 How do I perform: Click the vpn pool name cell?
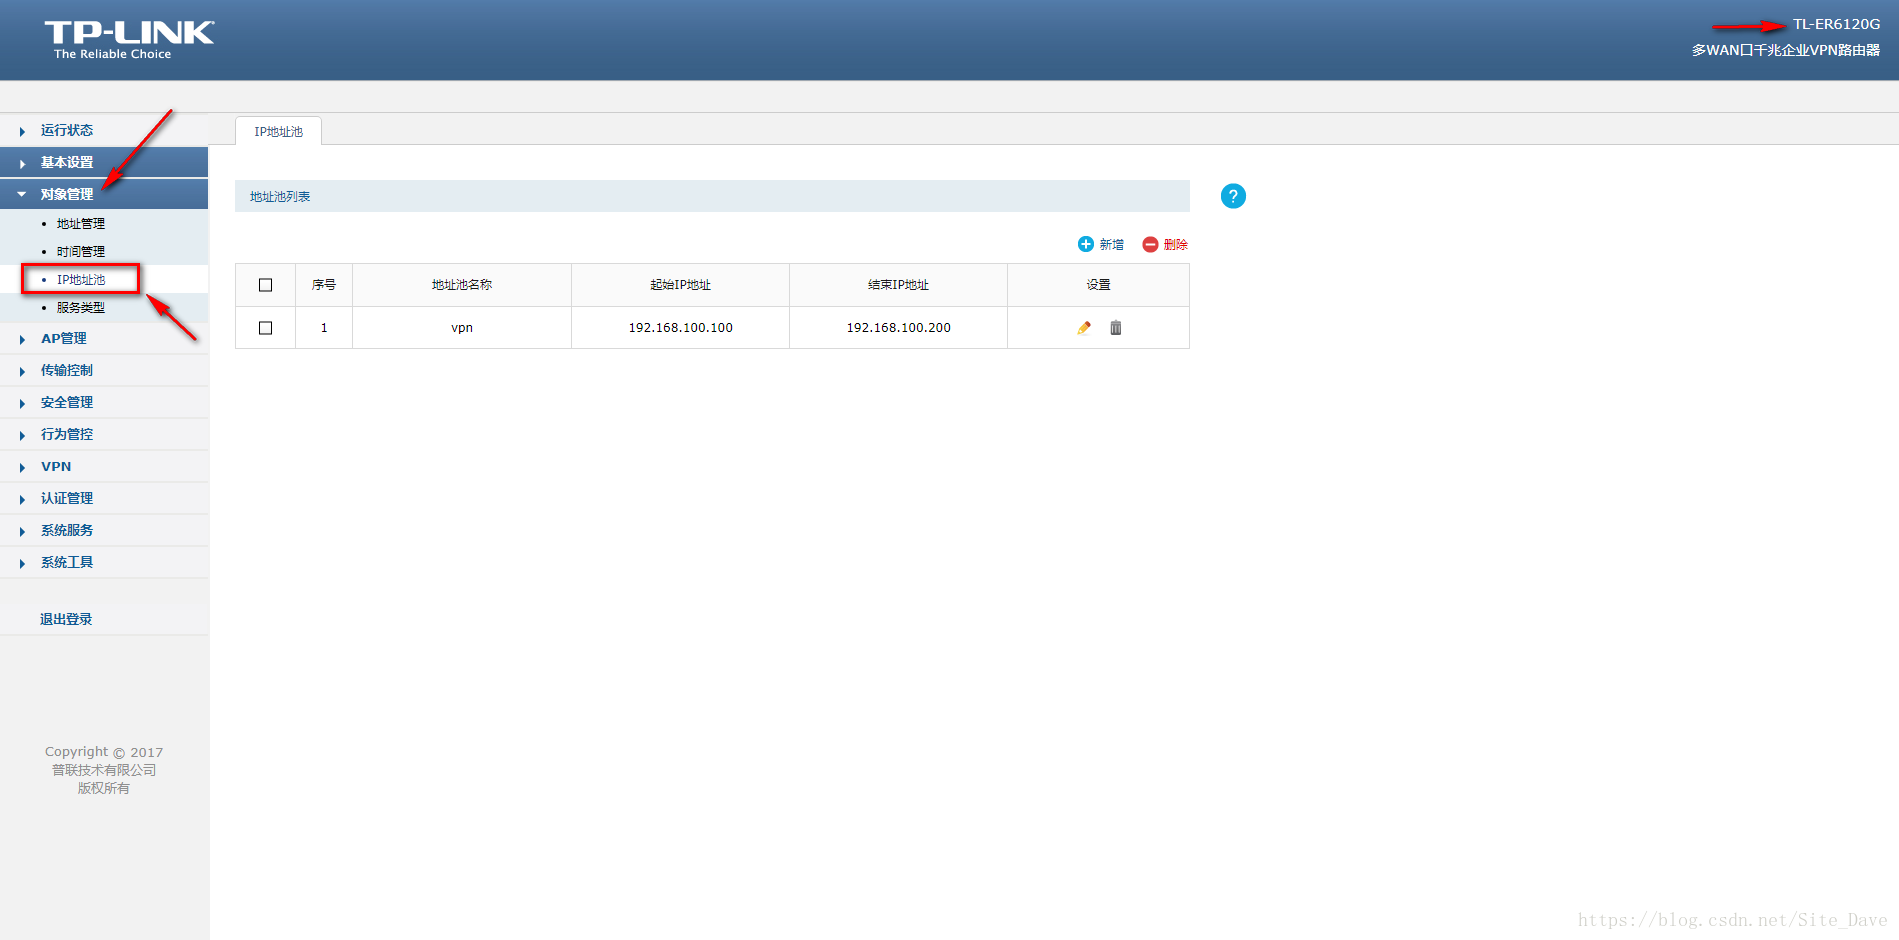[462, 328]
